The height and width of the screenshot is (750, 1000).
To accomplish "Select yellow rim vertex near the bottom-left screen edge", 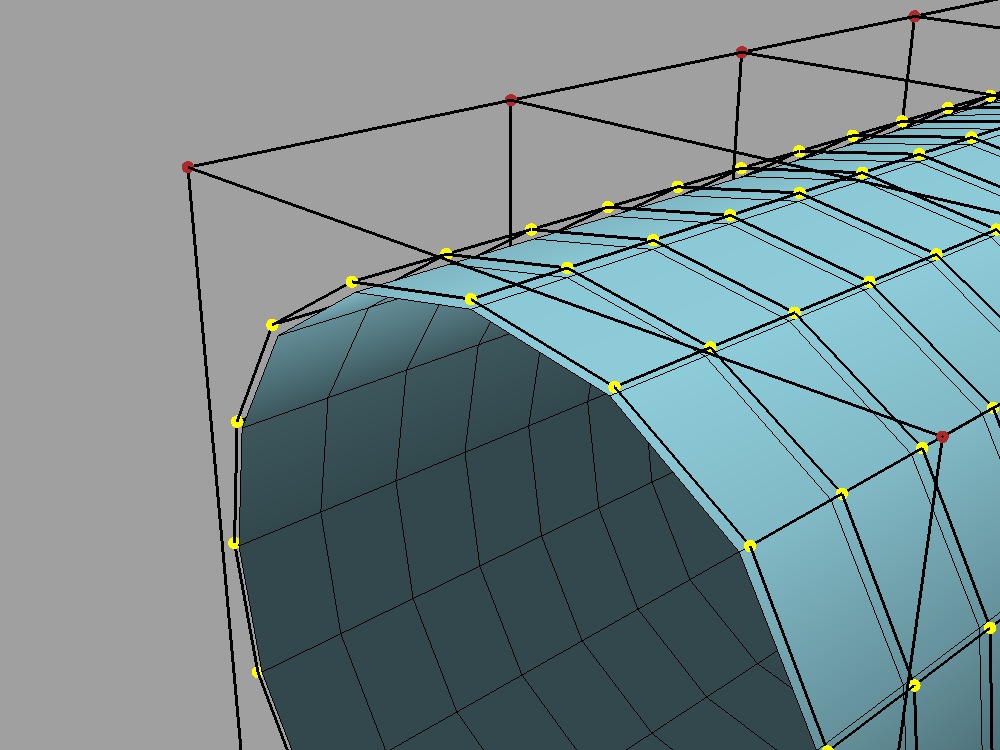I will click(x=257, y=672).
